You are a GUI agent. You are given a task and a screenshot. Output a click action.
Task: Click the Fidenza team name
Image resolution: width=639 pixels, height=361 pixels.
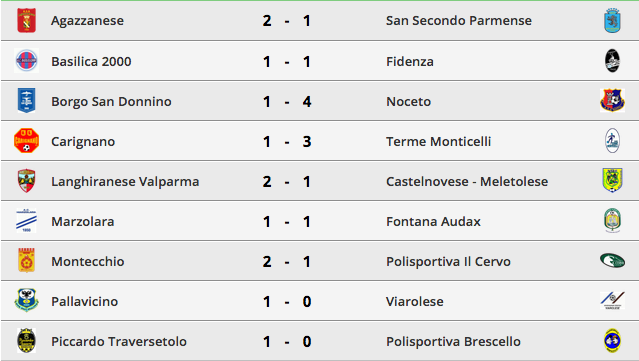(x=410, y=62)
